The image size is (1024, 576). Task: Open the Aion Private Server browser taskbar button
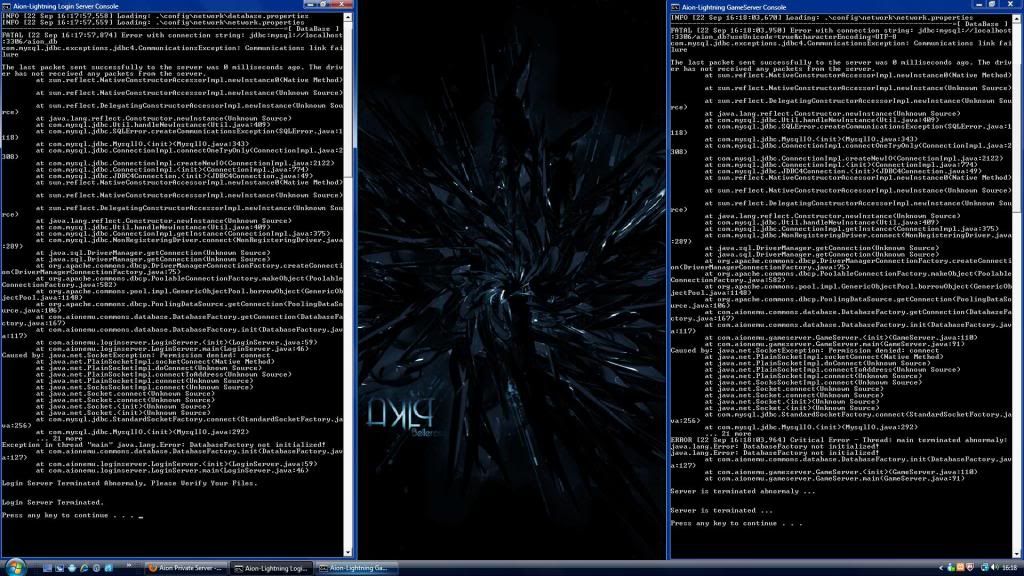point(185,567)
